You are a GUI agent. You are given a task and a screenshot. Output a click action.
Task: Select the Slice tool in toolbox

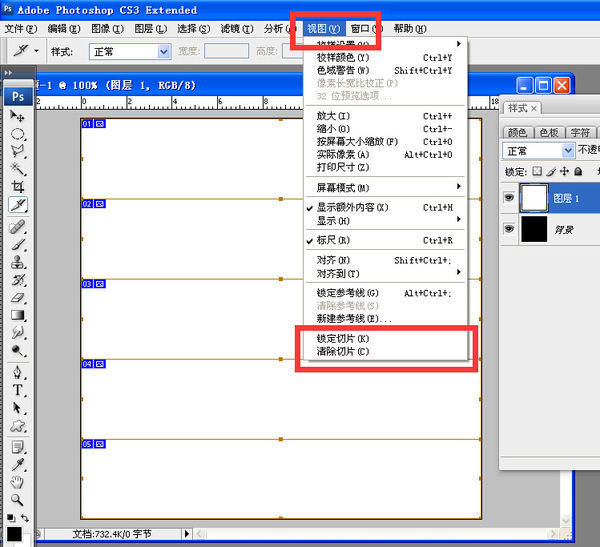[18, 205]
